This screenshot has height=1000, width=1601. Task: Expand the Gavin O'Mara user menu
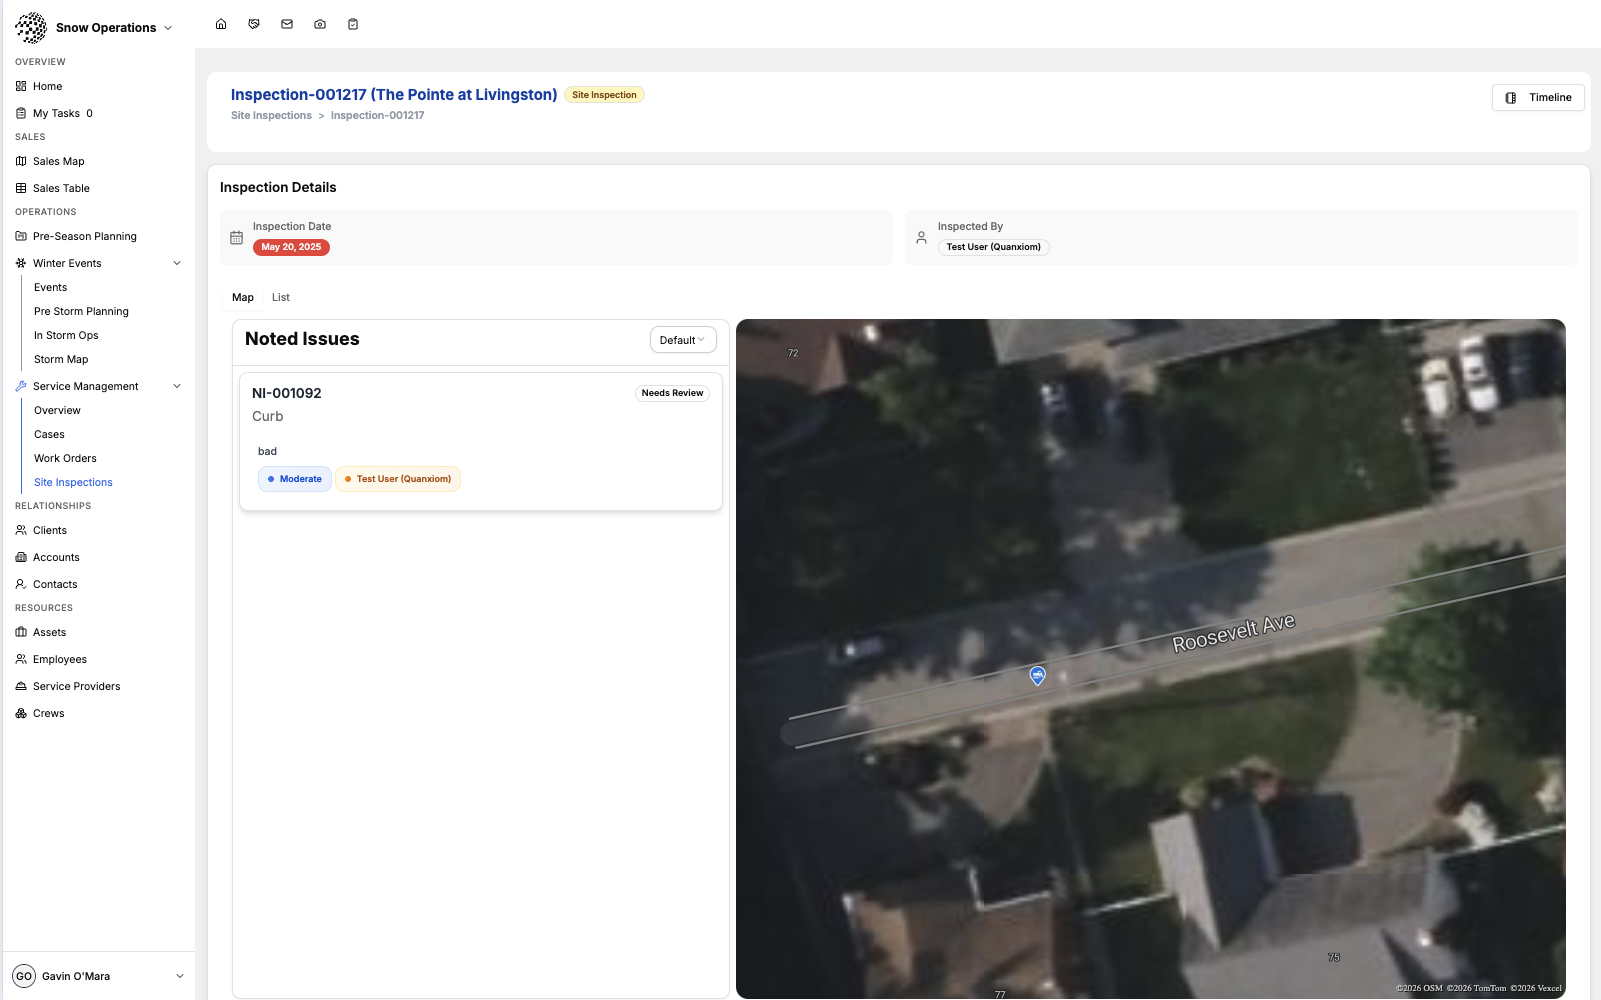(180, 976)
